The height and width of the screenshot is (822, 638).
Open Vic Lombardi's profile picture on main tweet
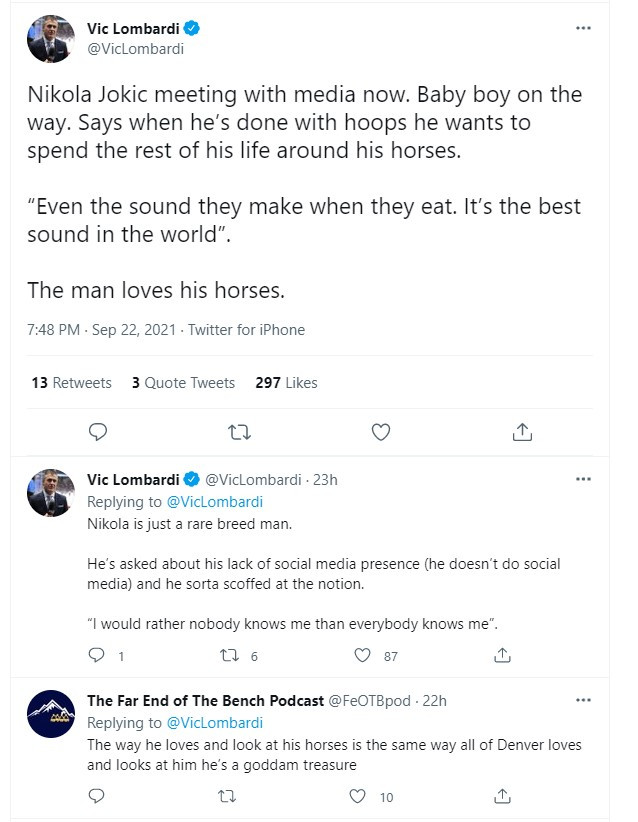pyautogui.click(x=50, y=39)
